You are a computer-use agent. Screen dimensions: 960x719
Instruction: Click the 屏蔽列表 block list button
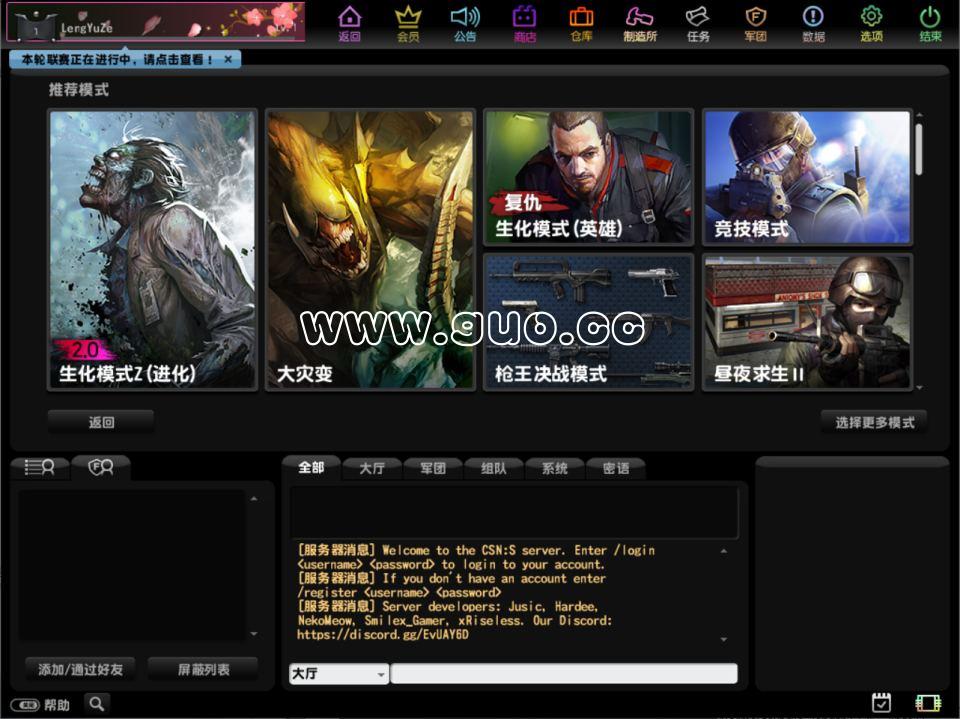coord(203,669)
